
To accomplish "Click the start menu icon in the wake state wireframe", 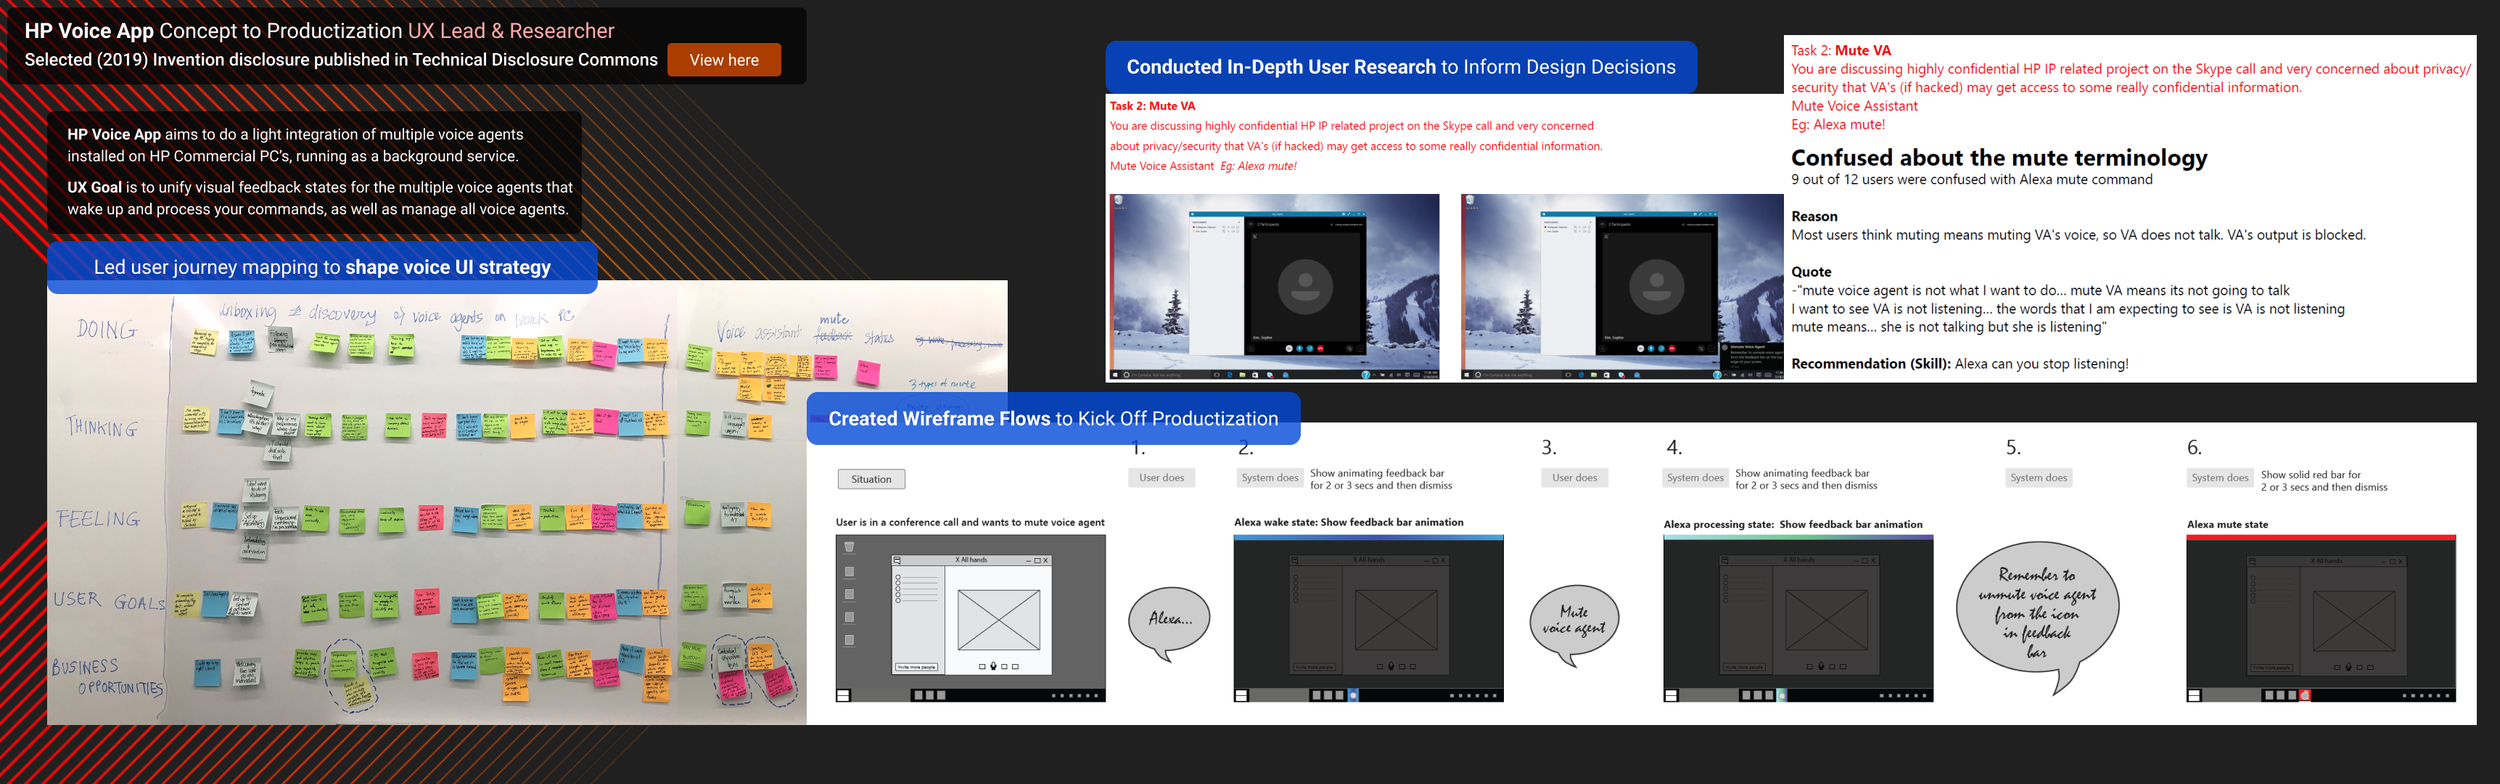I will pos(1241,695).
